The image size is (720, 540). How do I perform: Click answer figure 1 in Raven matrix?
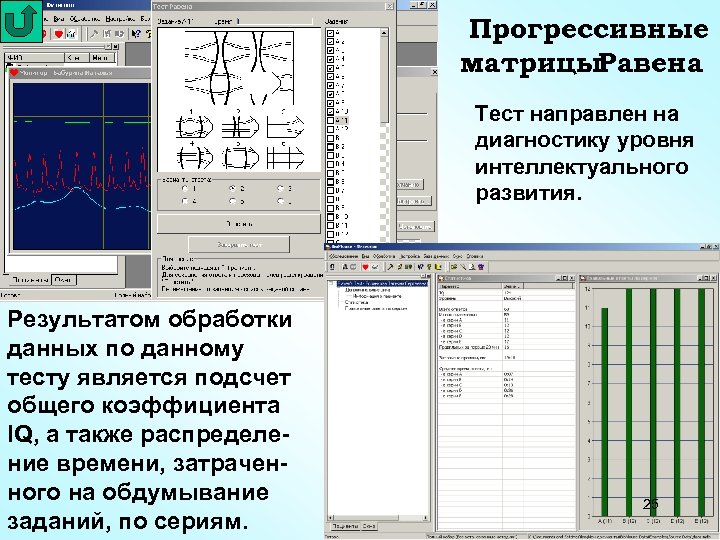click(x=194, y=126)
